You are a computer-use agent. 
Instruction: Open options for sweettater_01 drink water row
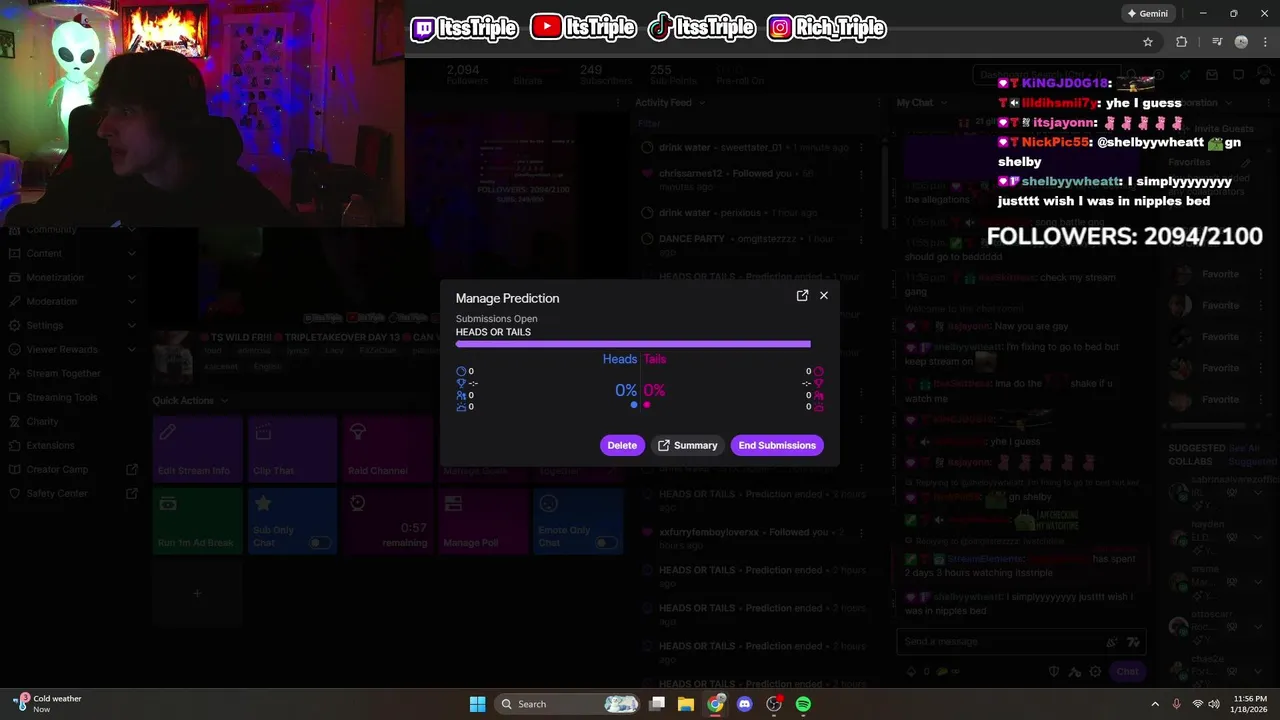860,147
